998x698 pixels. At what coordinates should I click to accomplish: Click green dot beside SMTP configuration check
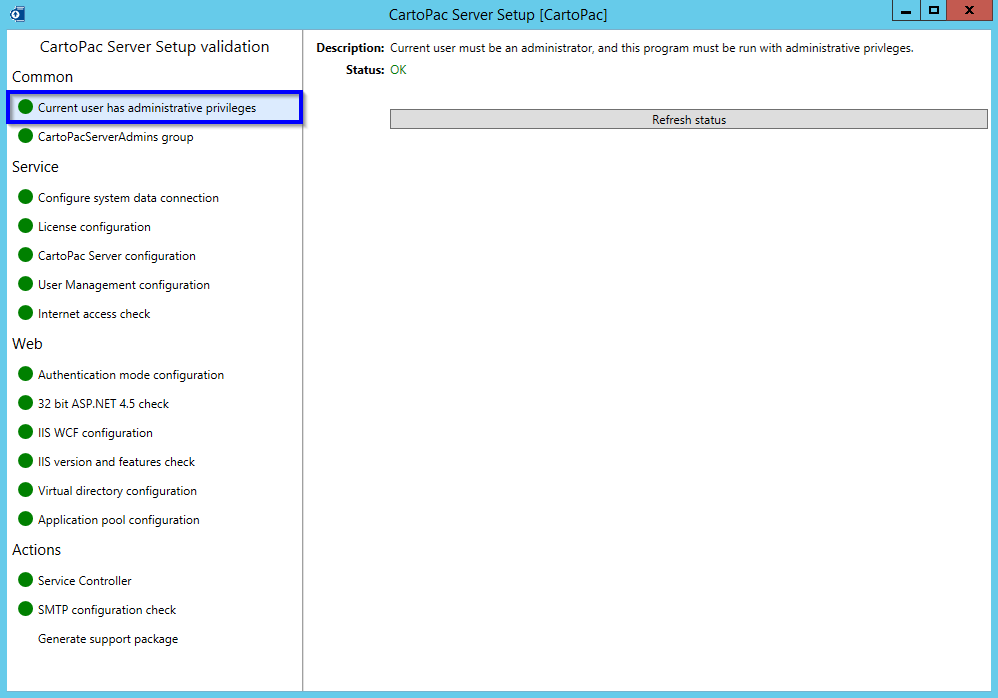pos(25,608)
